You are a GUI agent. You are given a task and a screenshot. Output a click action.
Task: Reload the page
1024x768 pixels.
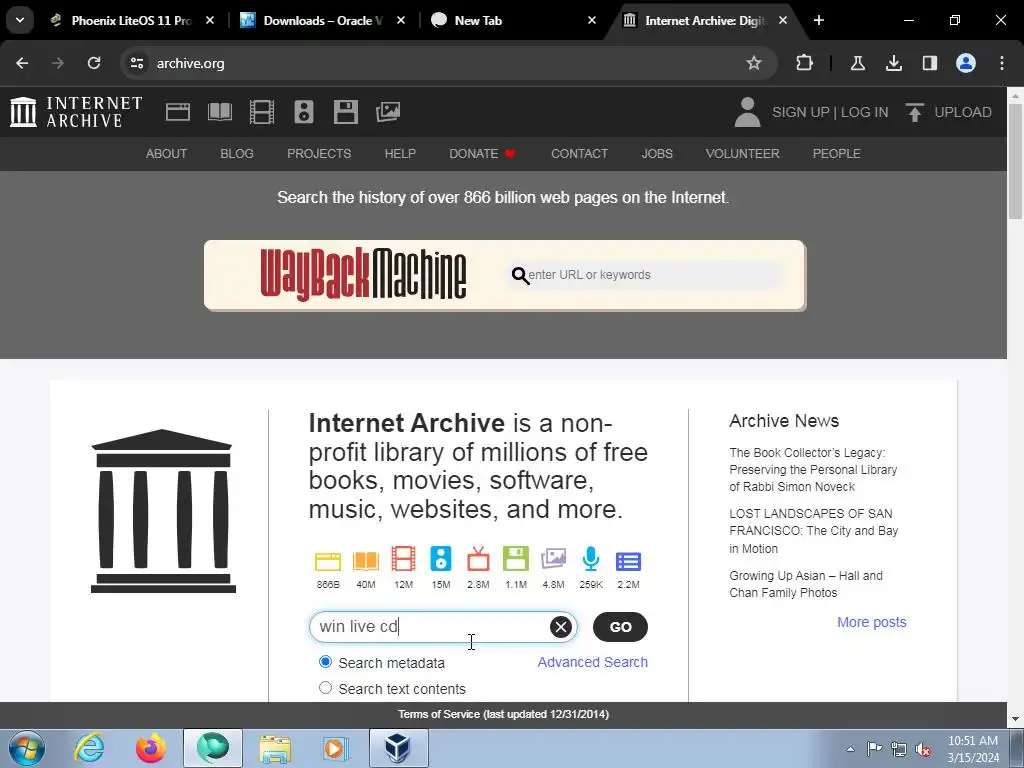coord(94,63)
